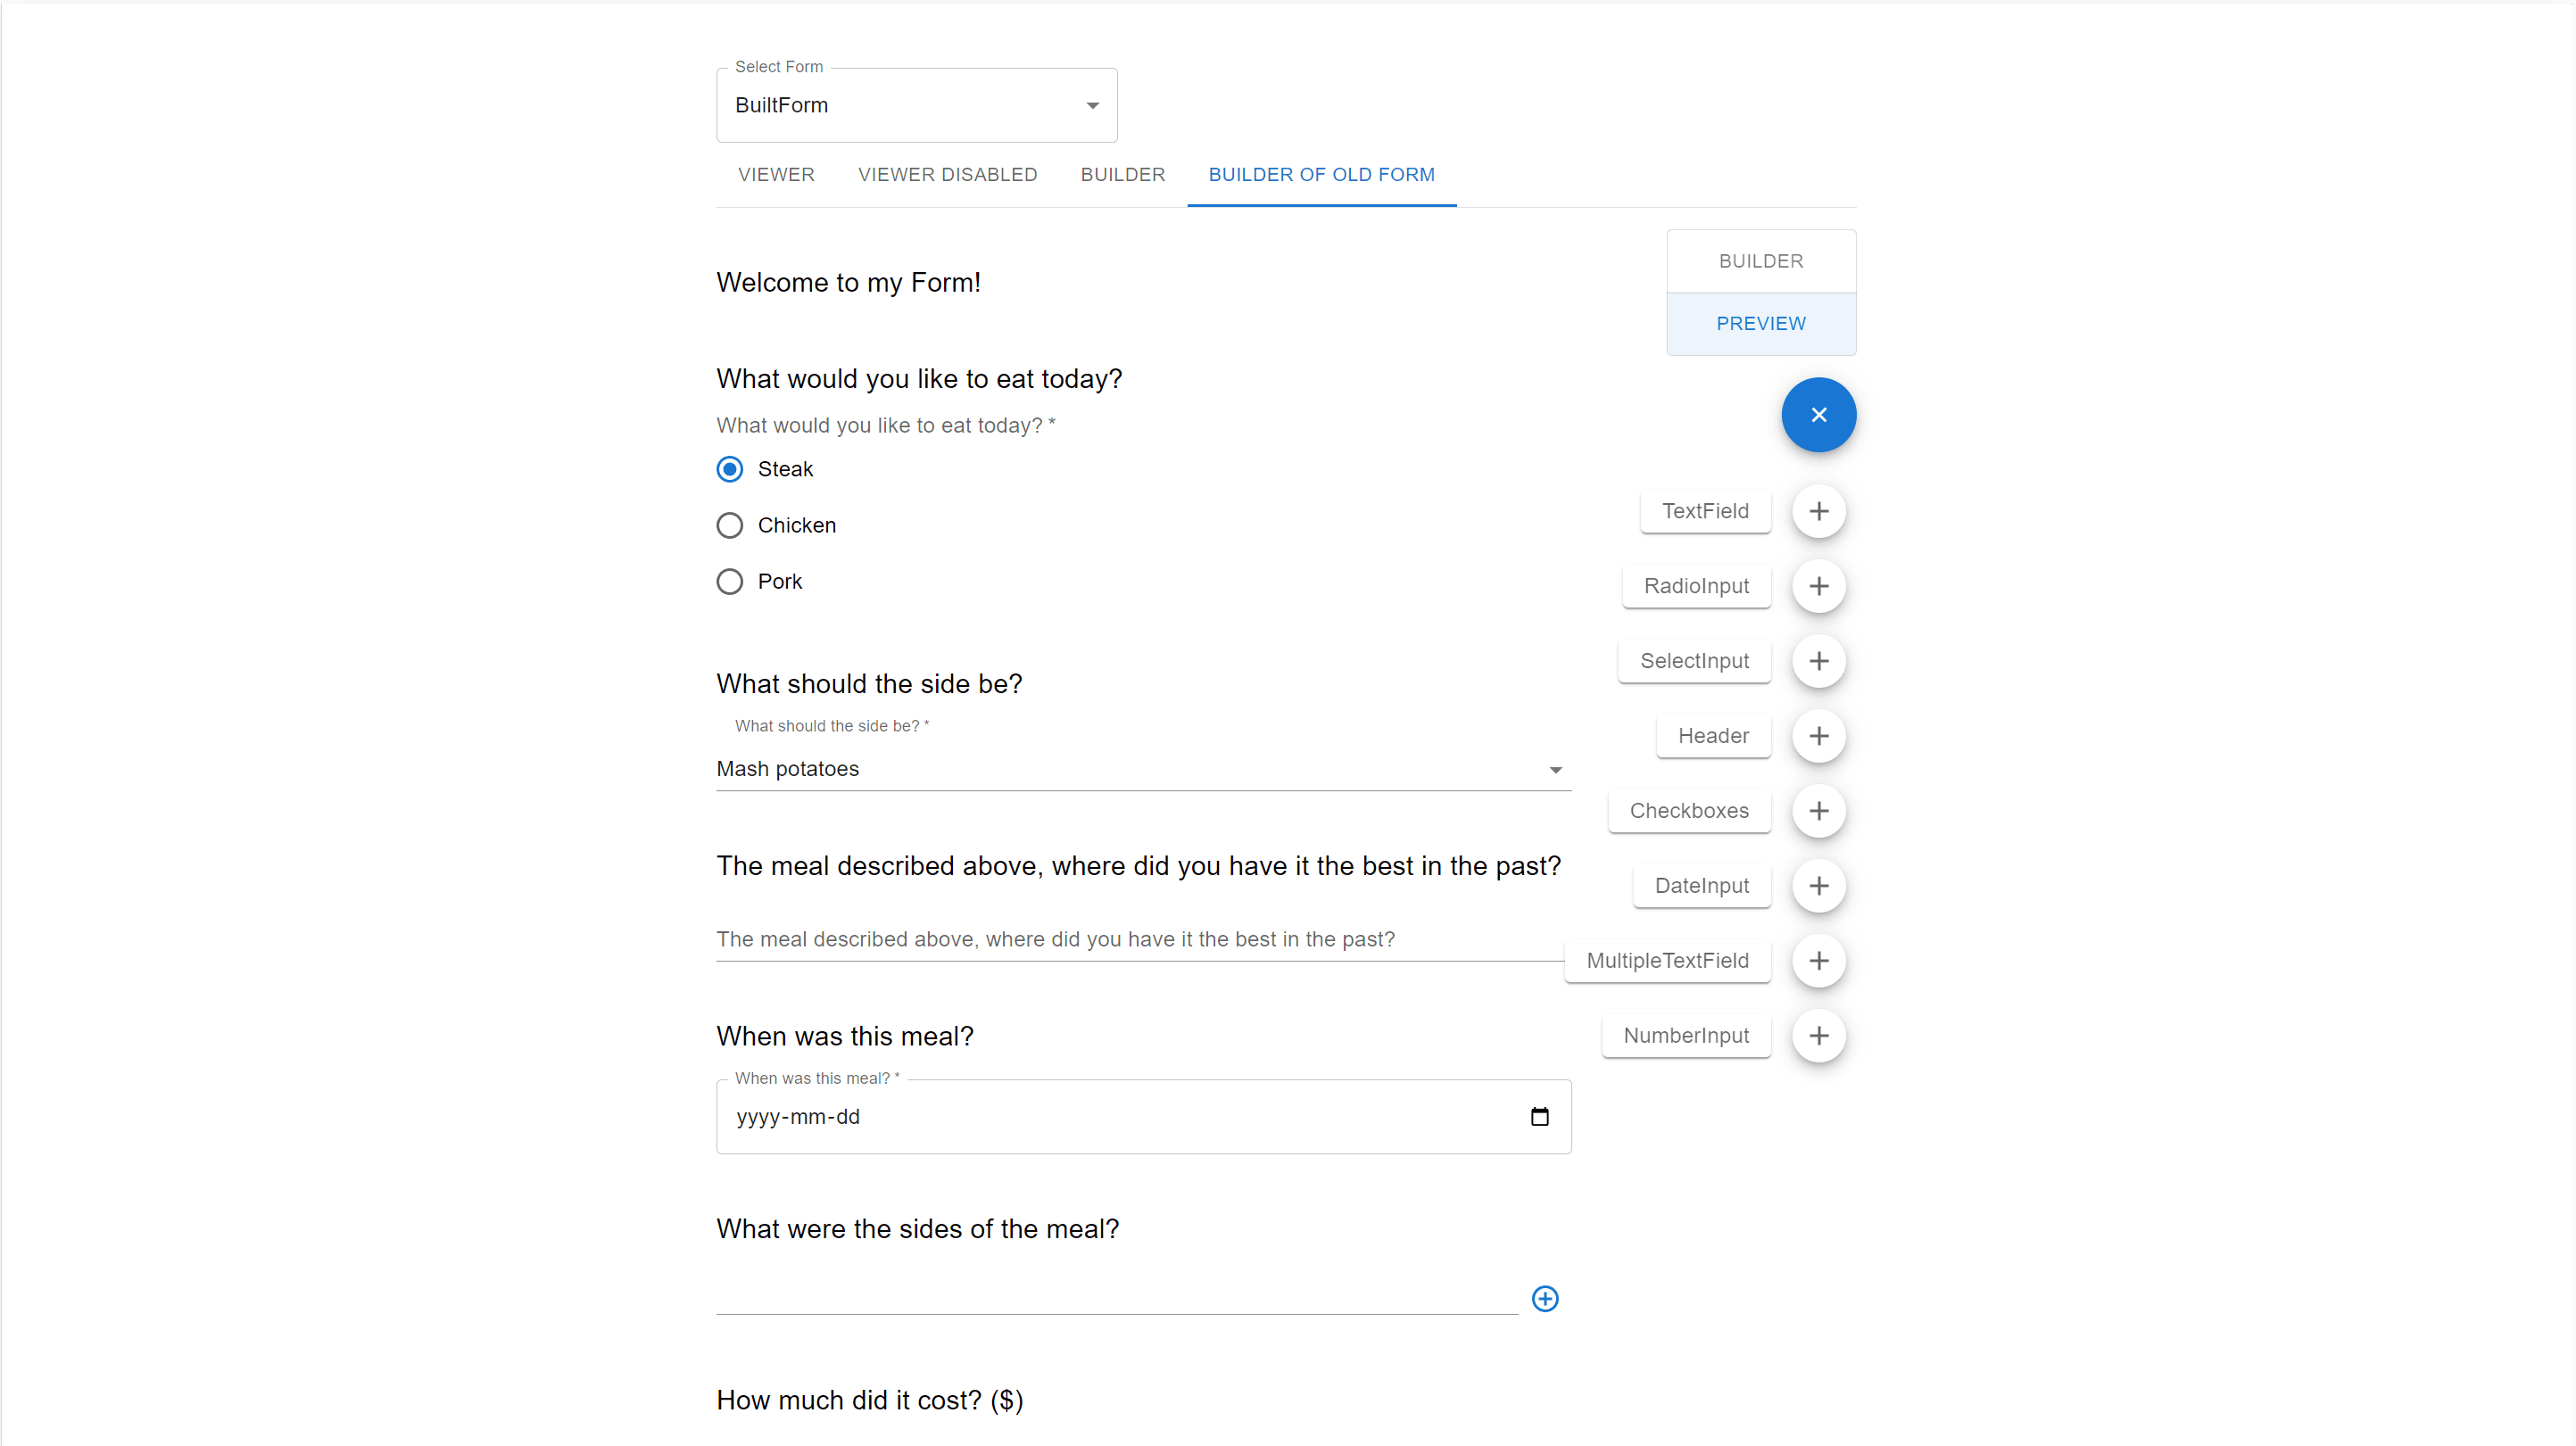Open the calendar date picker icon
This screenshot has width=2576, height=1446.
point(1539,1117)
